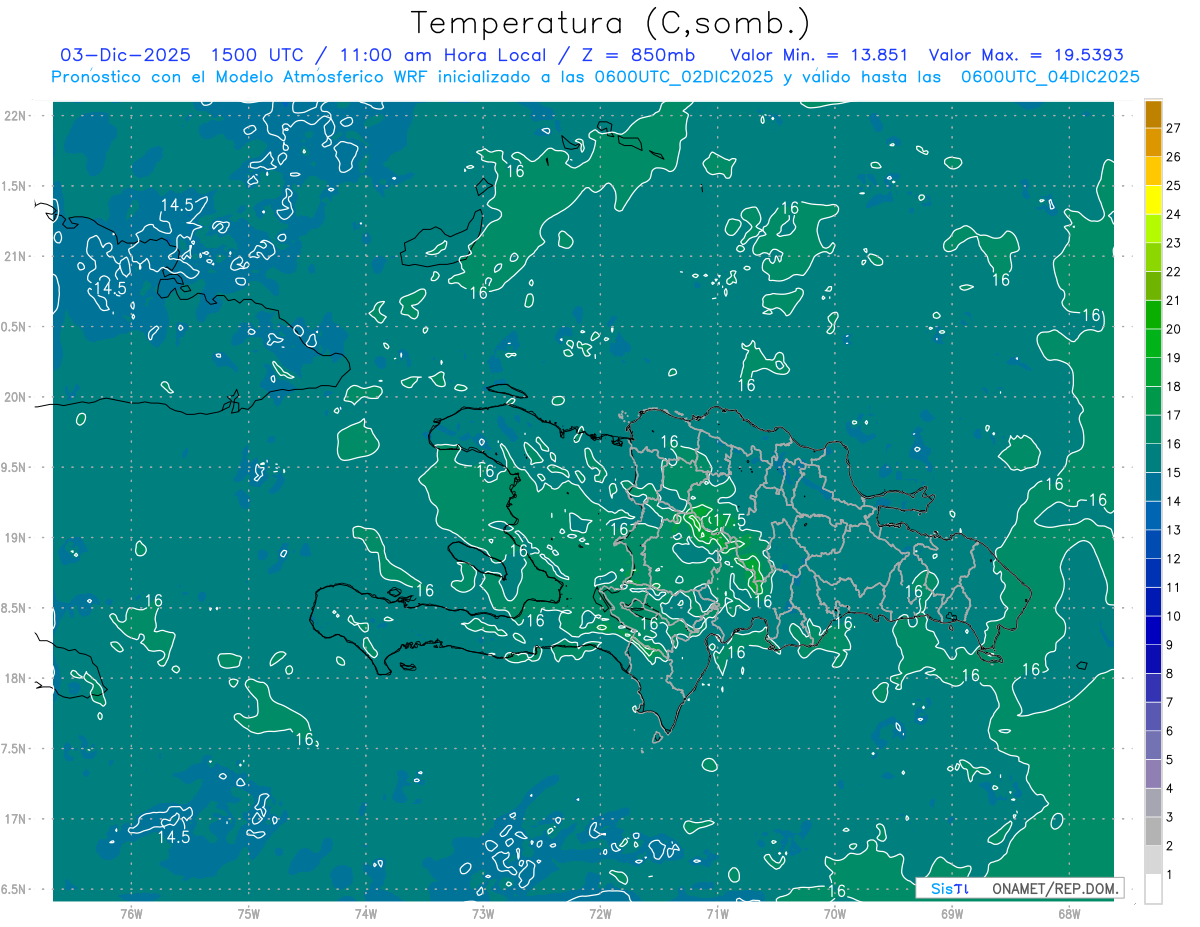This screenshot has width=1200, height=927.
Task: Click "Valor Min. = 13.851" value
Action: 819,55
